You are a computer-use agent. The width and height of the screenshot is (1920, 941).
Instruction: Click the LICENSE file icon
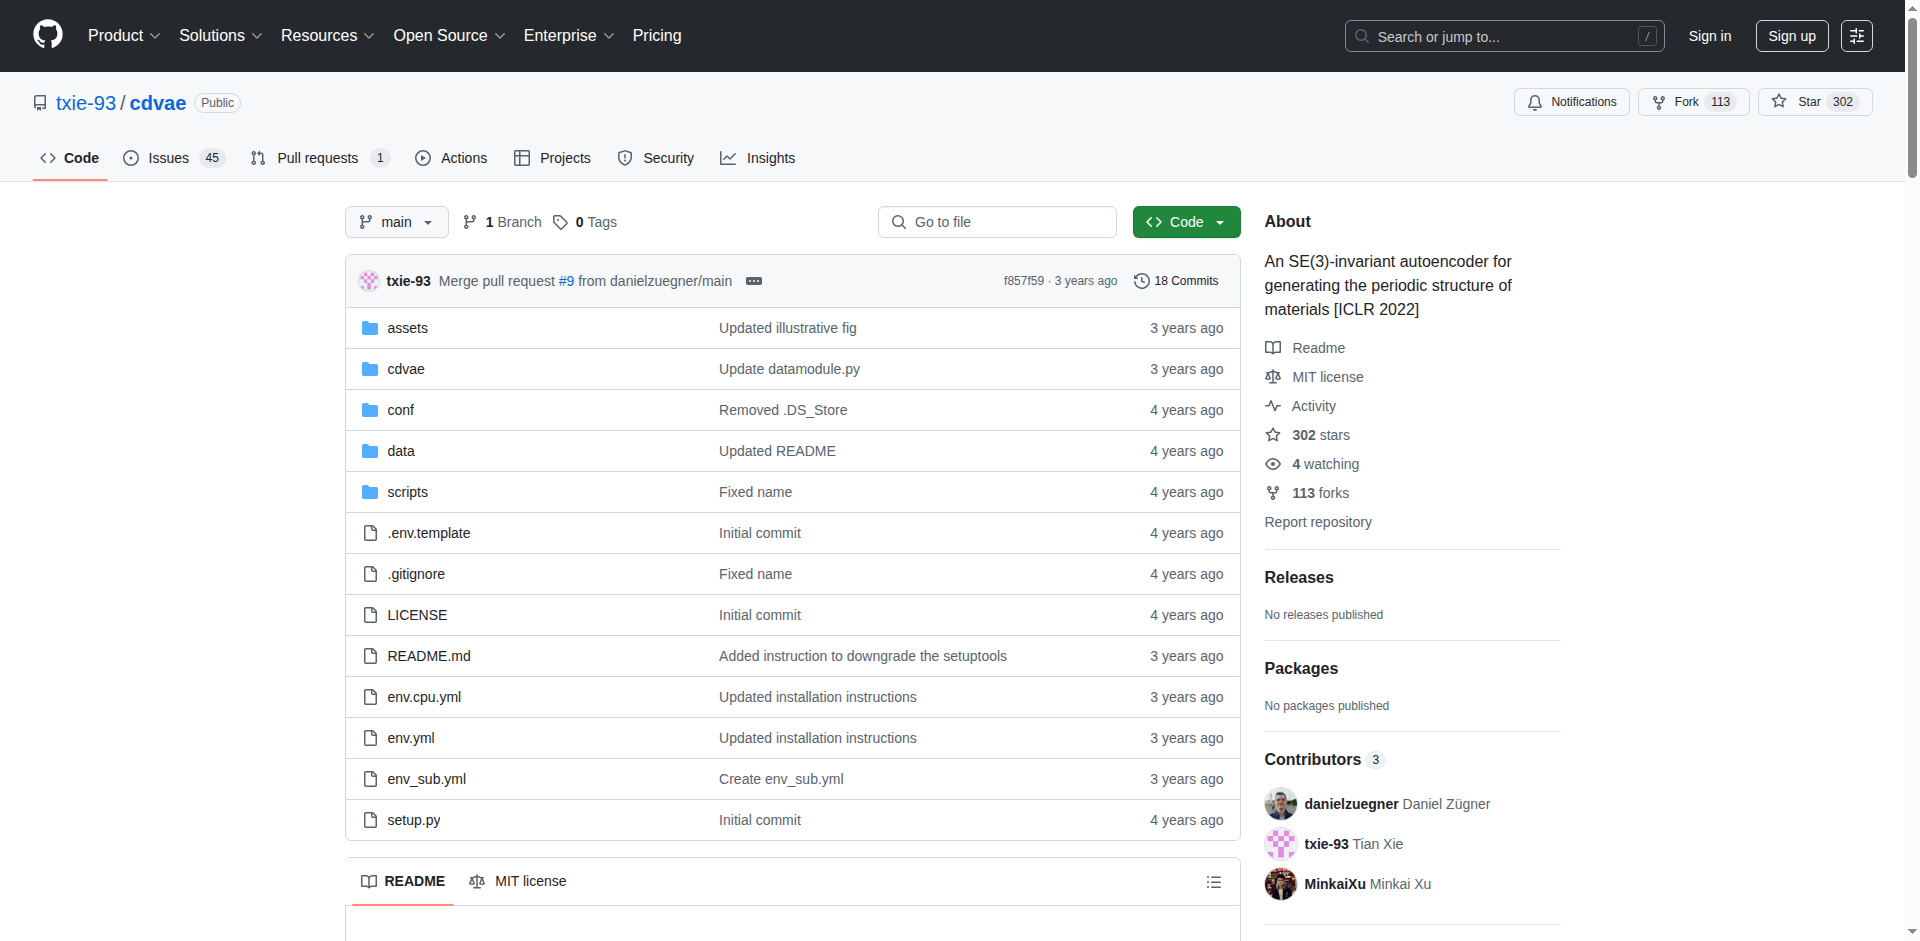(370, 615)
